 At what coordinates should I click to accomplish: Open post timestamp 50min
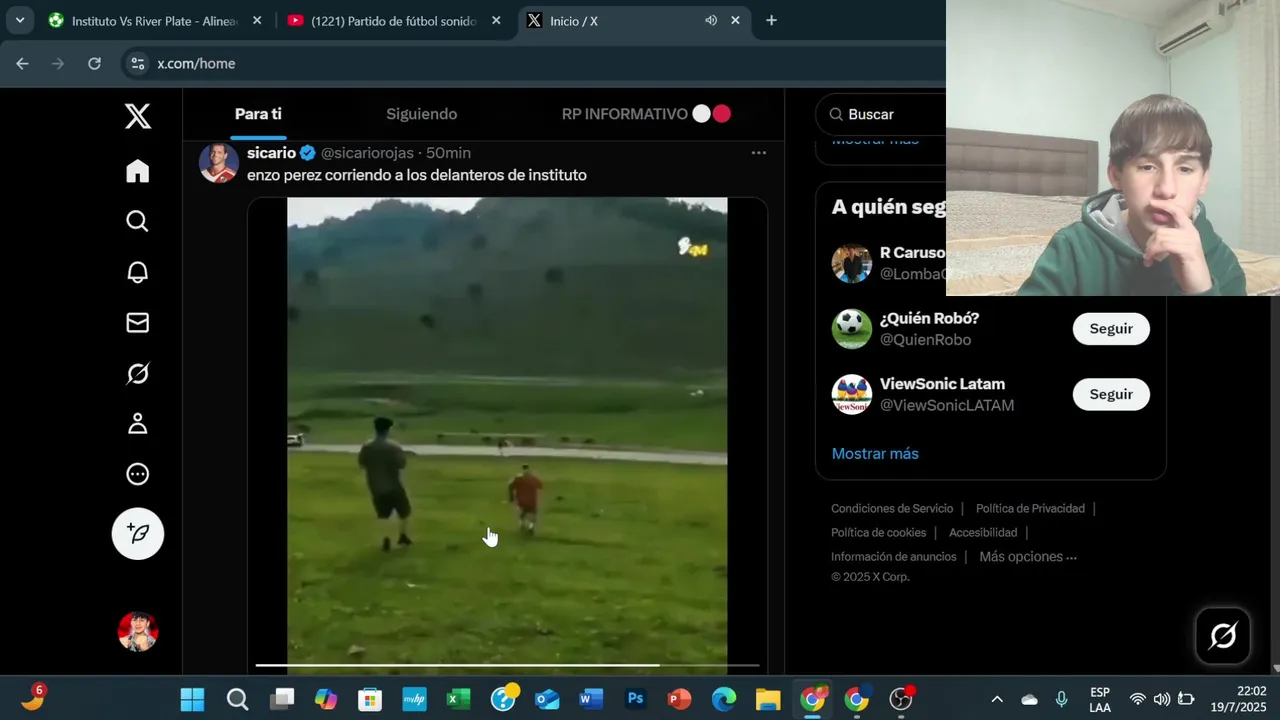[x=448, y=153]
